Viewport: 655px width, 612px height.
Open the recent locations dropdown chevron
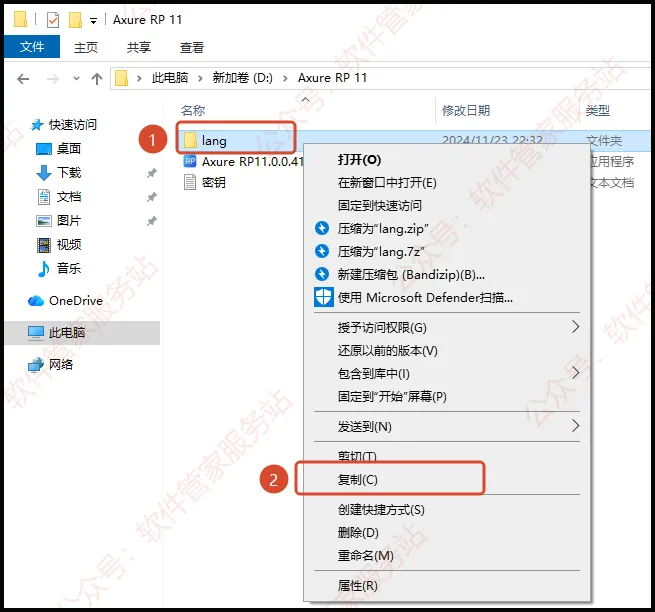coord(76,78)
